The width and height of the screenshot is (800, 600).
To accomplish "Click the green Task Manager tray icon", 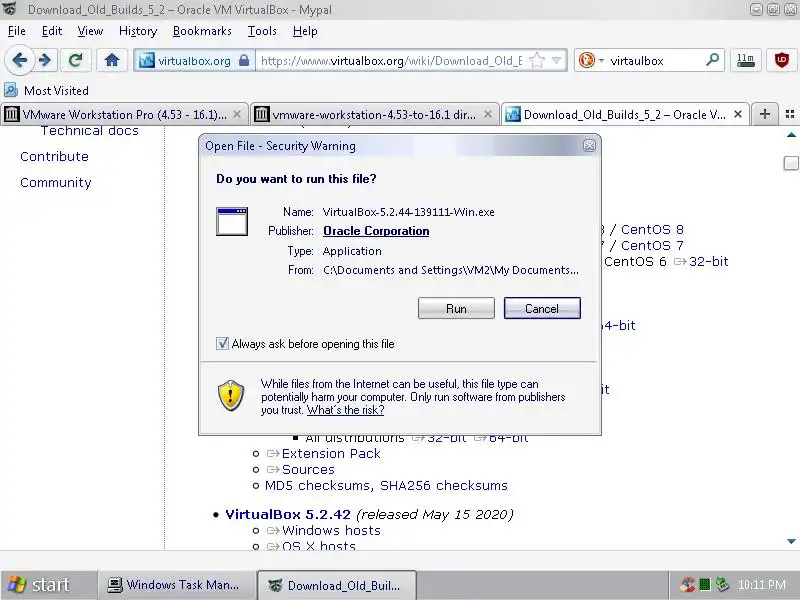I will tap(705, 585).
